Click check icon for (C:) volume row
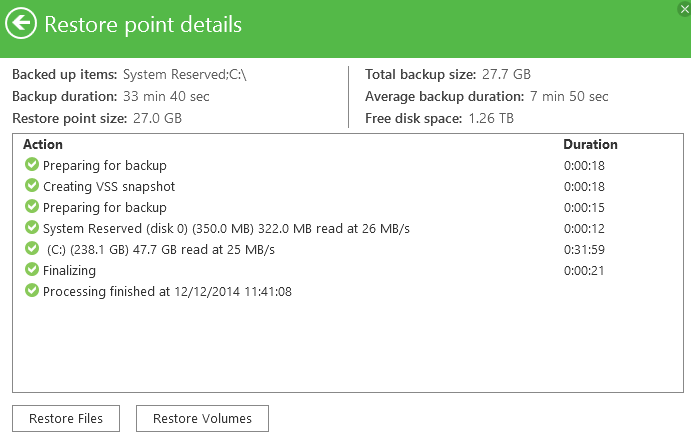The image size is (691, 448). coord(32,248)
